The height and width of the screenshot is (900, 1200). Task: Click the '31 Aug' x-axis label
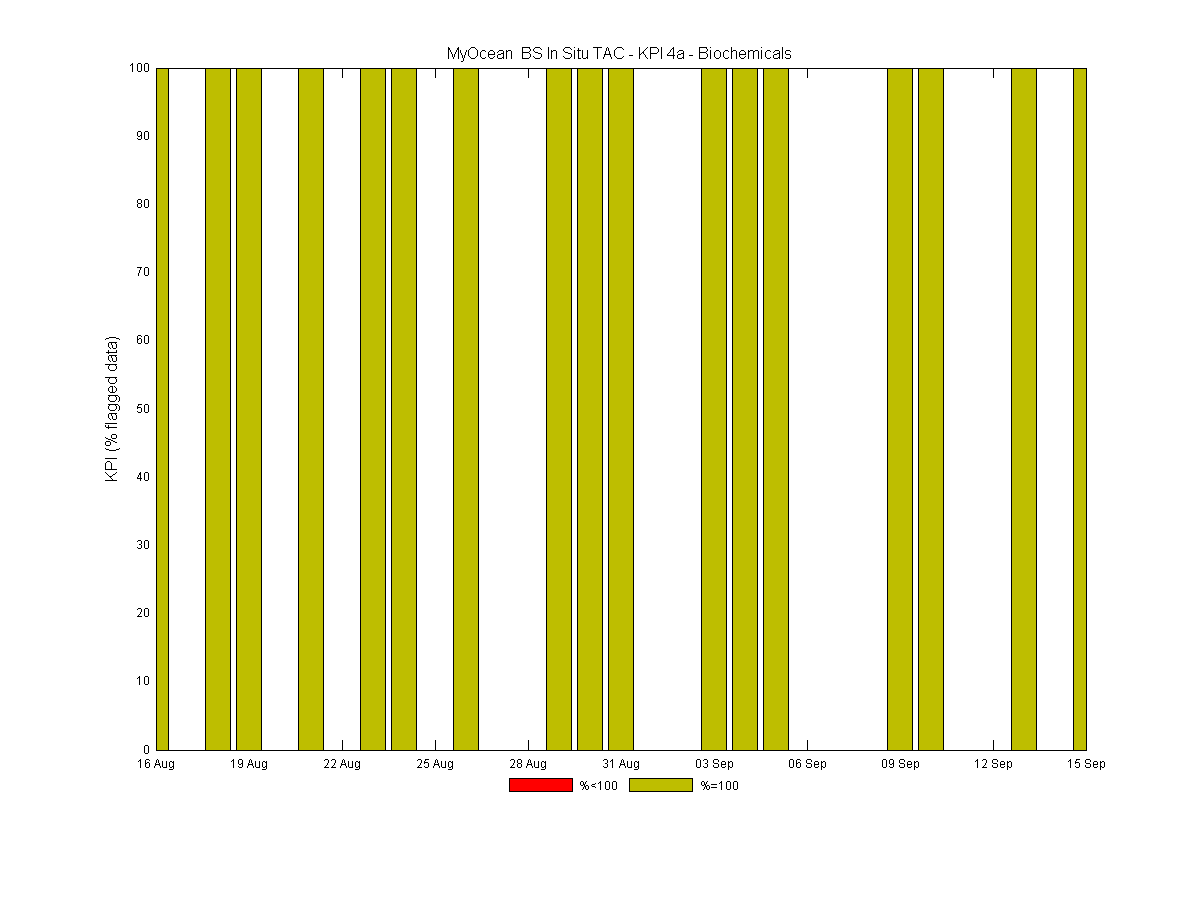tap(621, 765)
